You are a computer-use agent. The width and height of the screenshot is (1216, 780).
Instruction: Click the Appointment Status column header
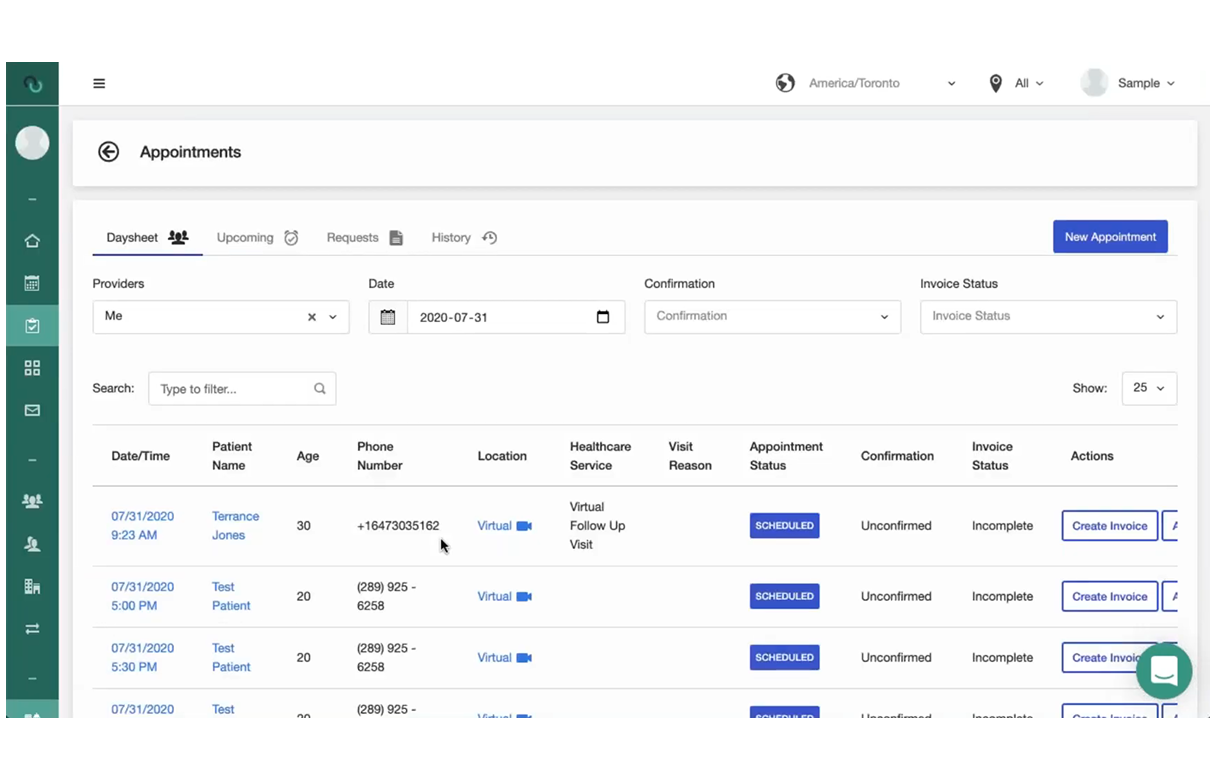(786, 456)
